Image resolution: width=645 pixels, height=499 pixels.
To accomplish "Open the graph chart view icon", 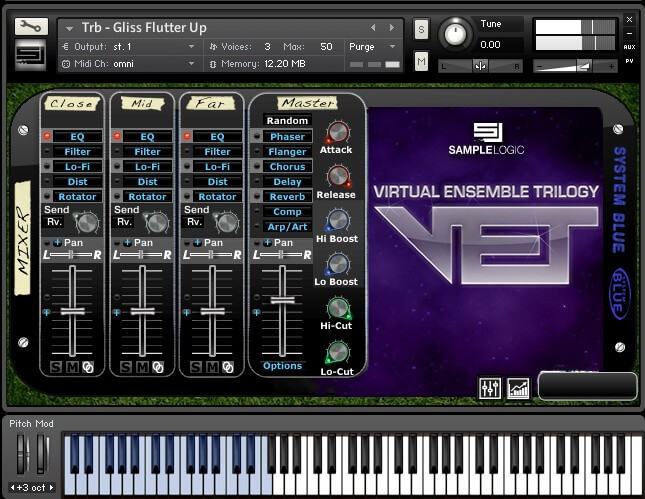I will tap(518, 388).
